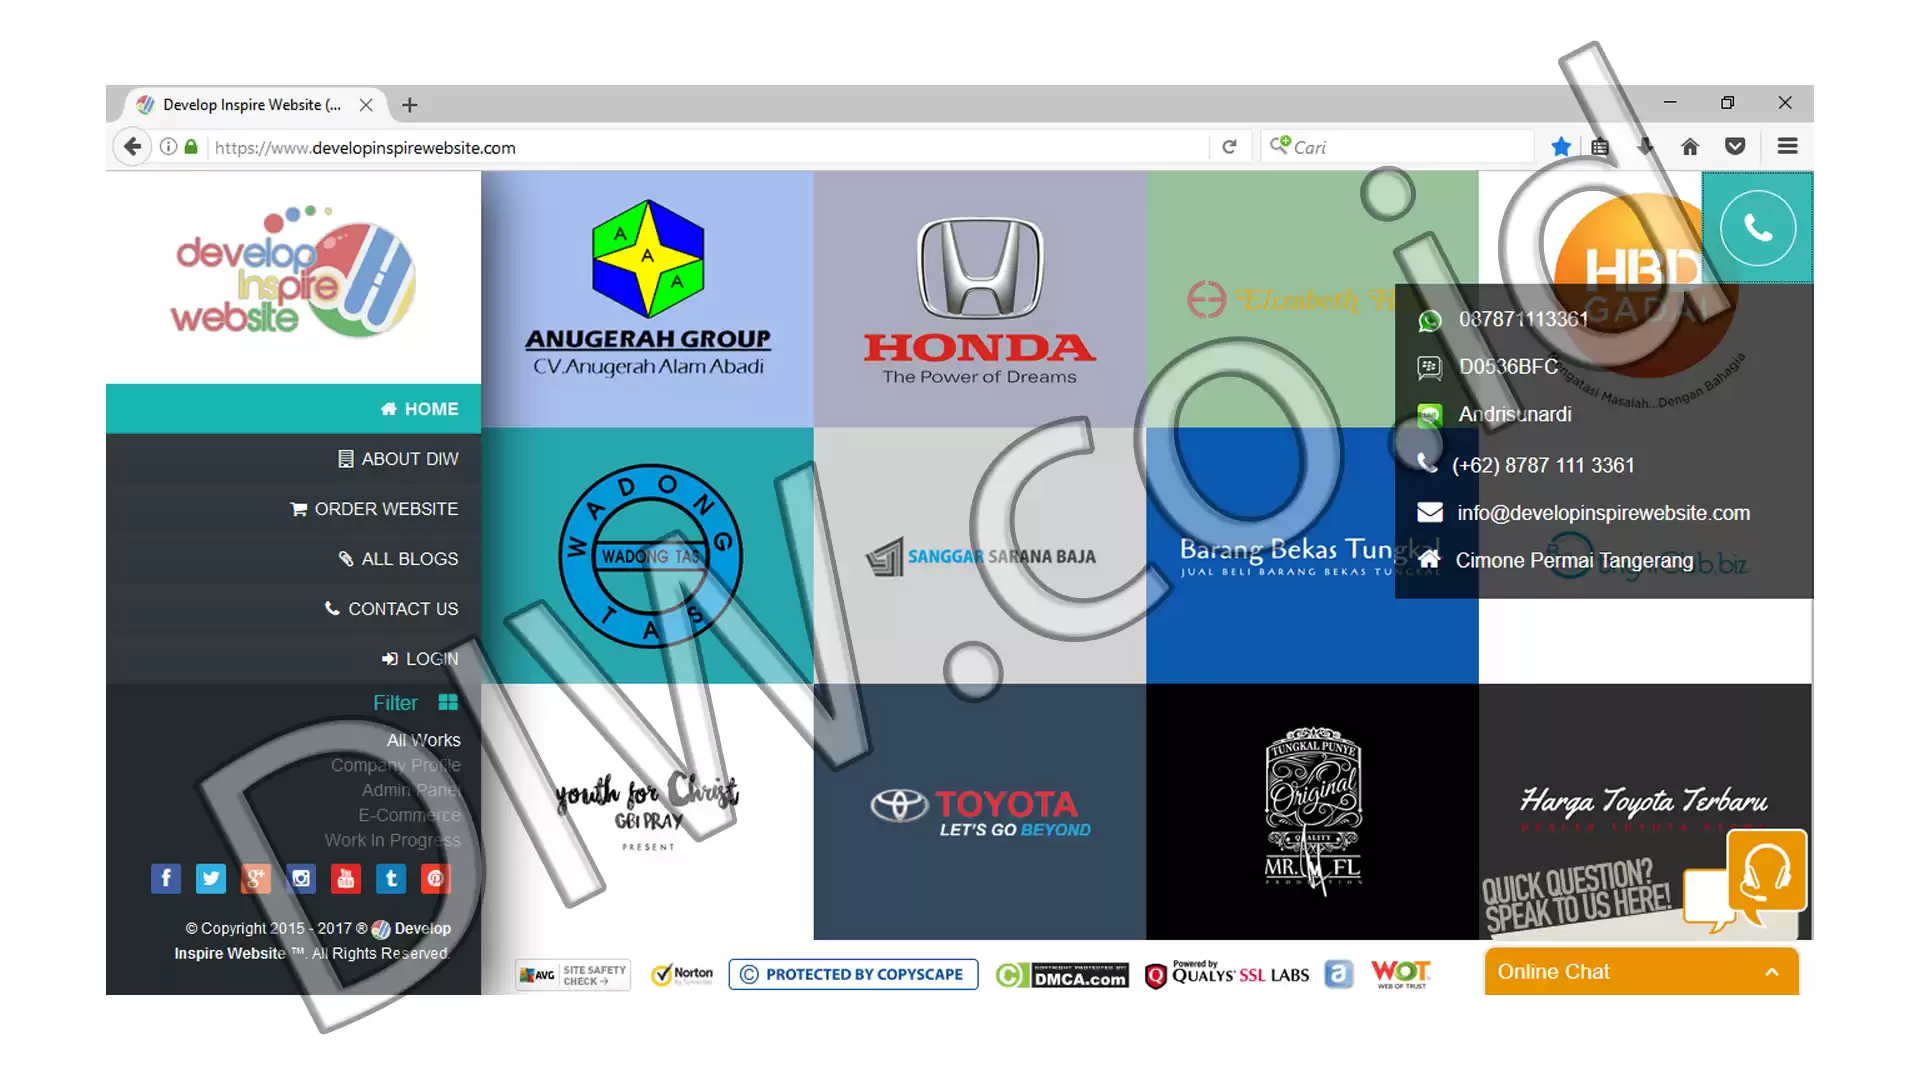Click the site info icon in address bar
The height and width of the screenshot is (1080, 1920).
pyautogui.click(x=169, y=147)
